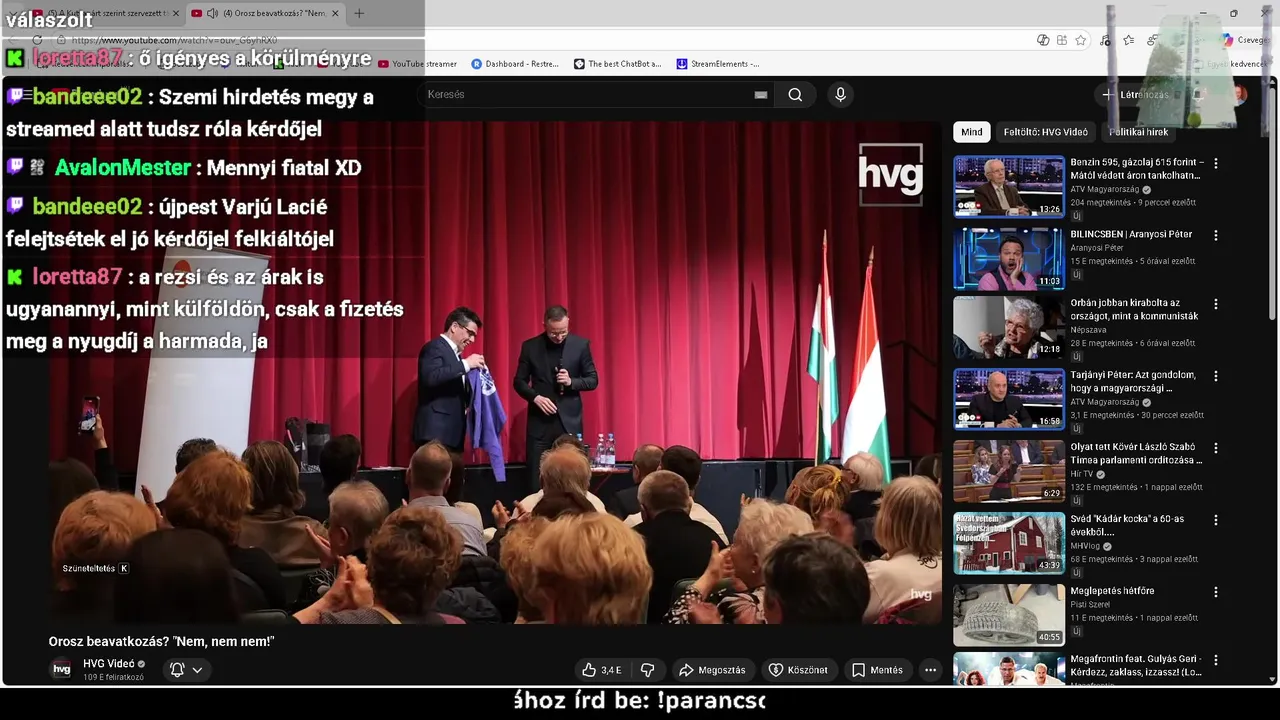Open options menu for Meglepetés hétfőre video
This screenshot has width=1280, height=720.
[x=1216, y=592]
